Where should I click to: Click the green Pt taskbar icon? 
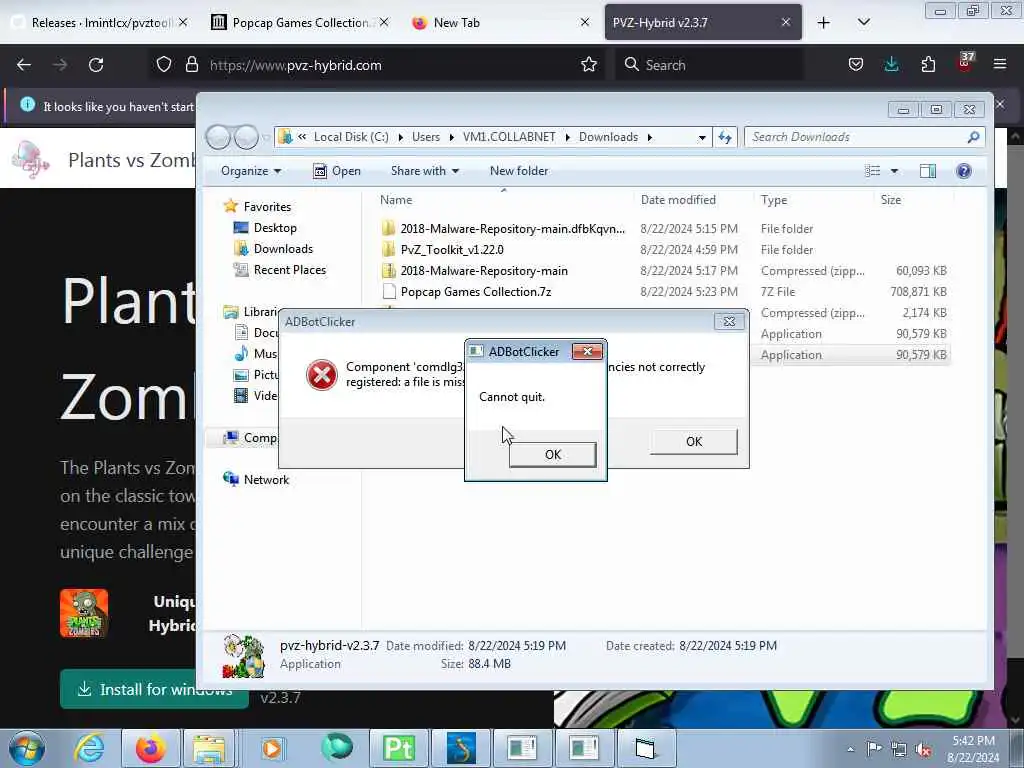pos(398,748)
